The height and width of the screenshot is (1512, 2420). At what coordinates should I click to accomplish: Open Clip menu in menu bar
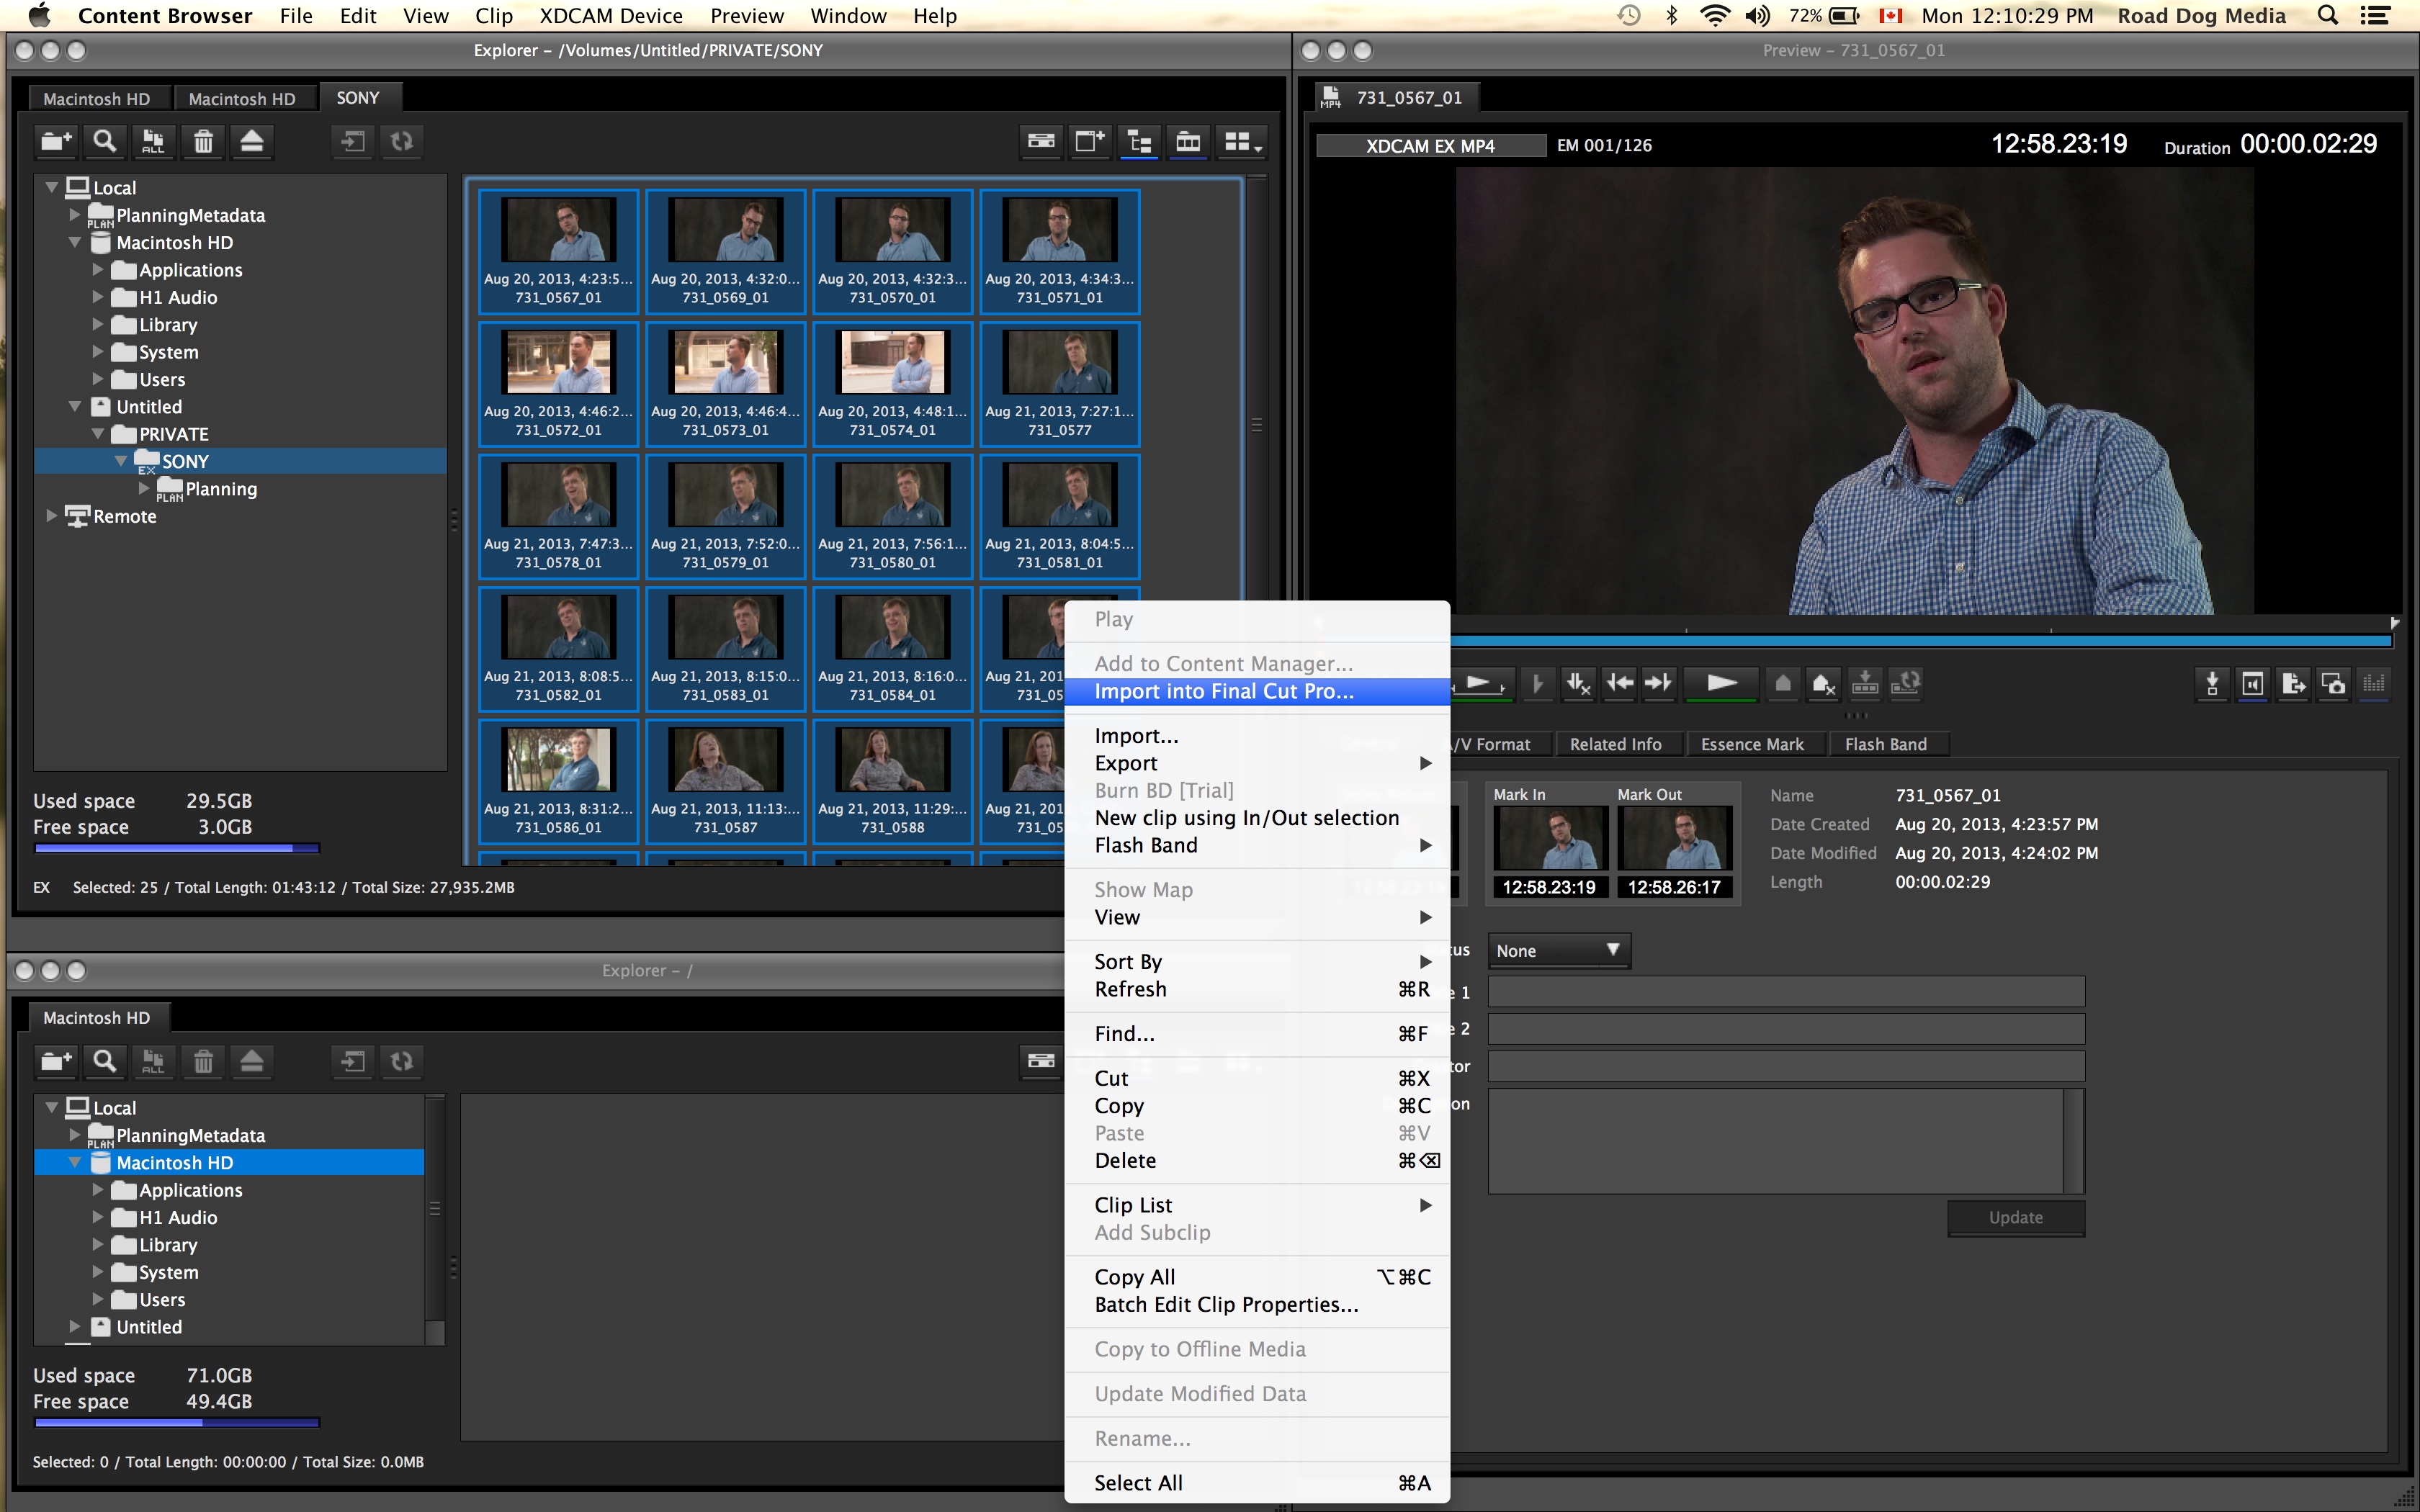(494, 16)
